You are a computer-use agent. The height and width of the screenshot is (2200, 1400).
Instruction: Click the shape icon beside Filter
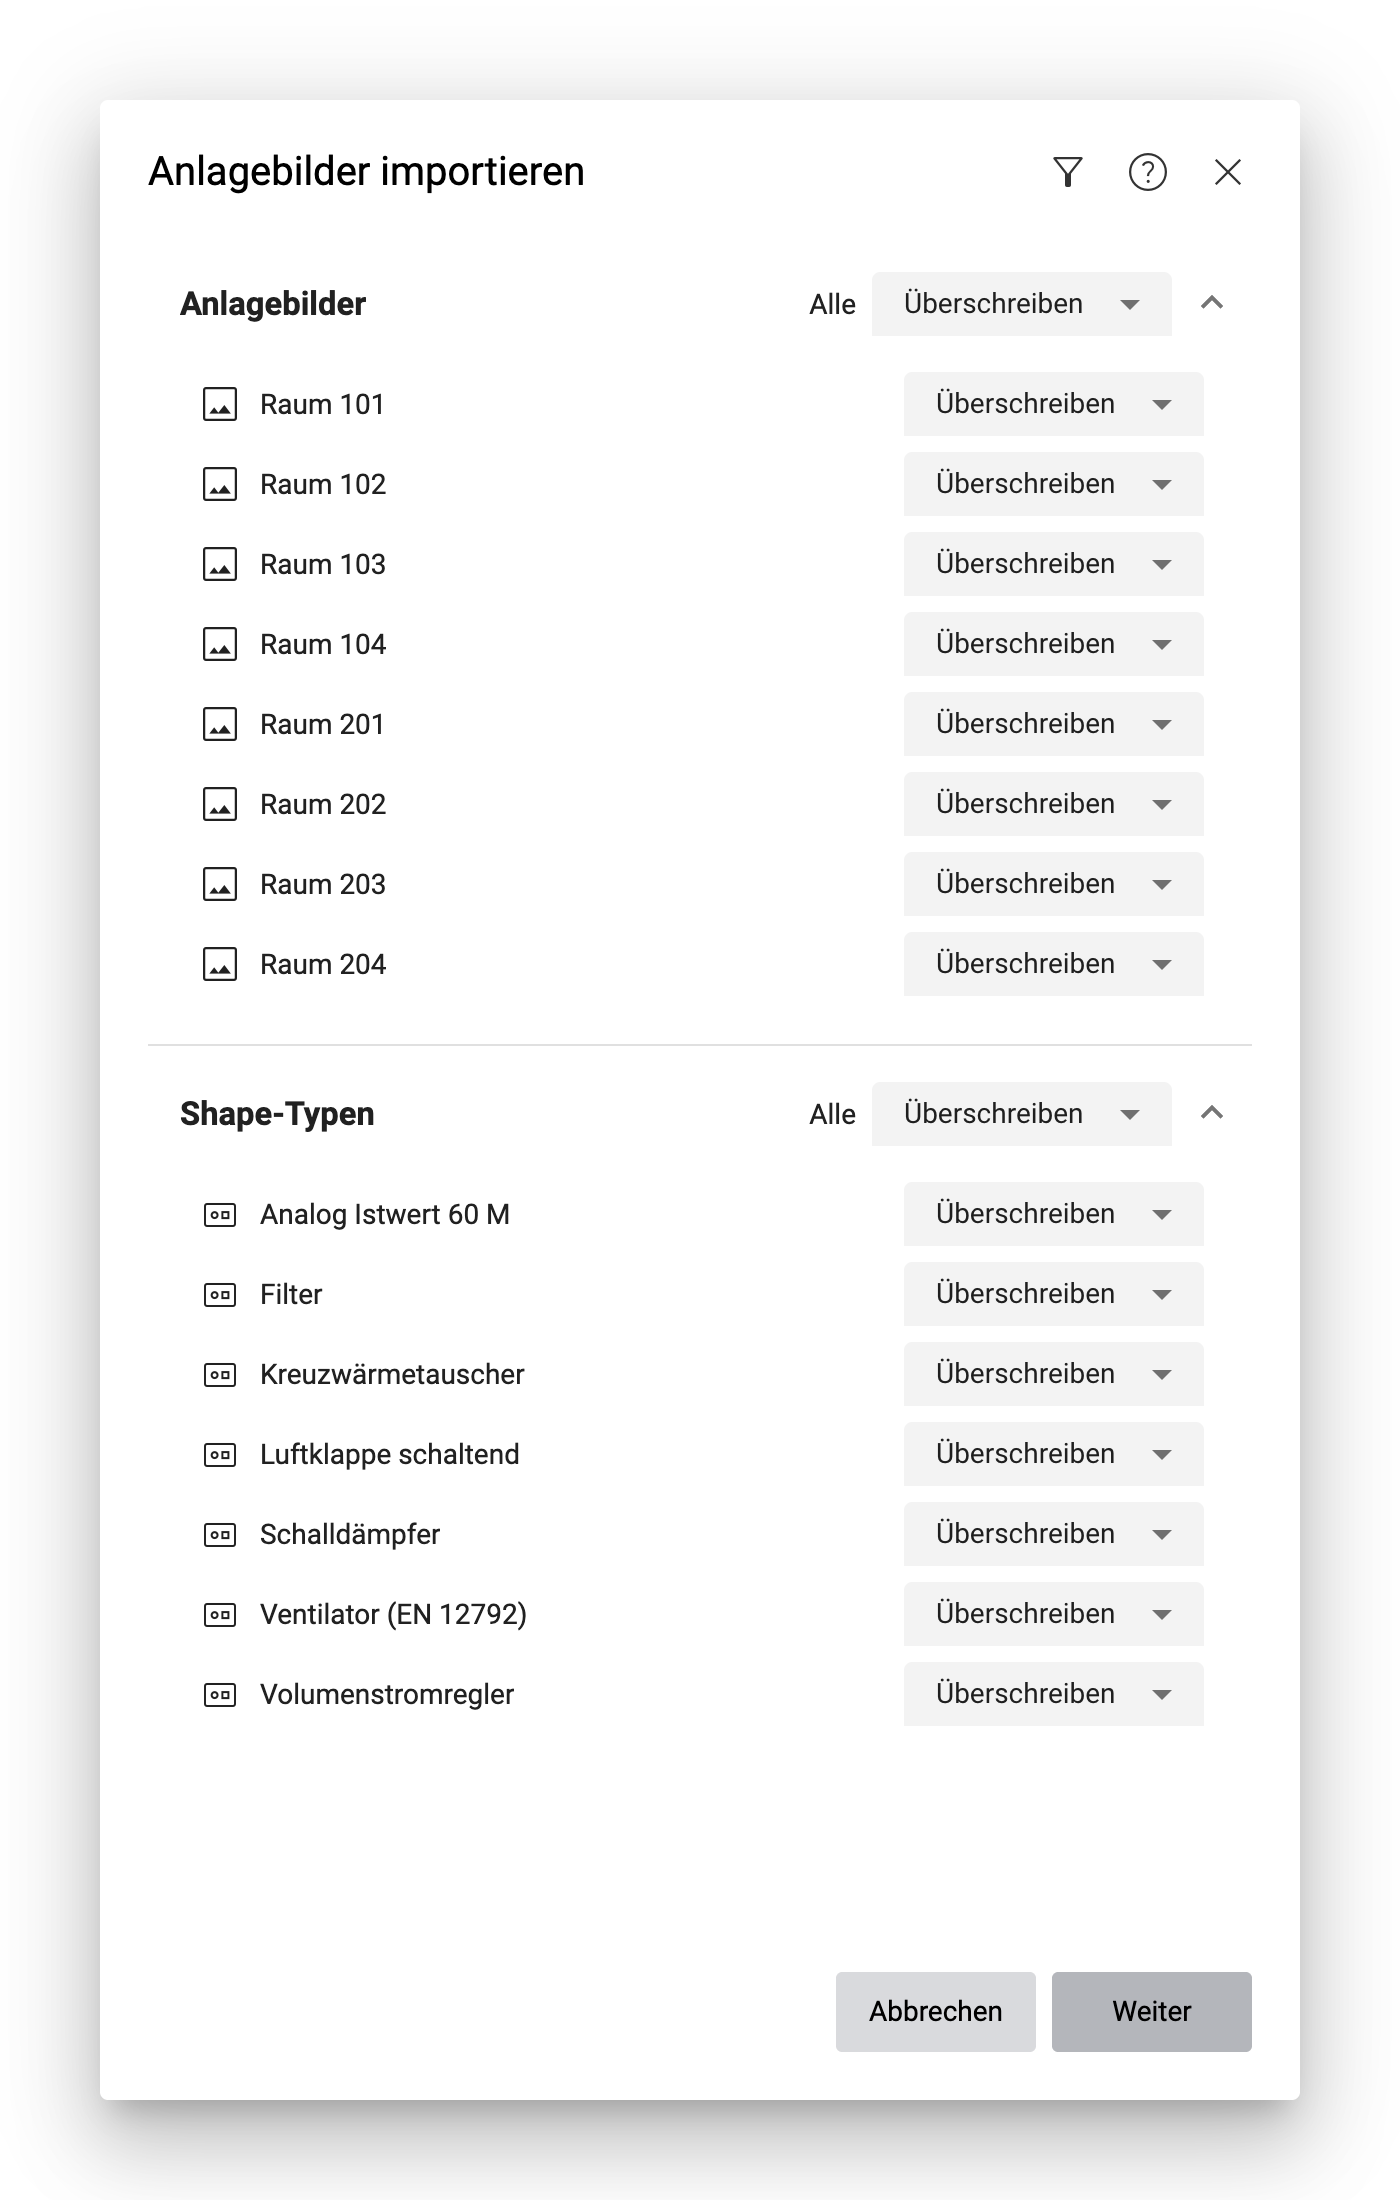pyautogui.click(x=218, y=1294)
